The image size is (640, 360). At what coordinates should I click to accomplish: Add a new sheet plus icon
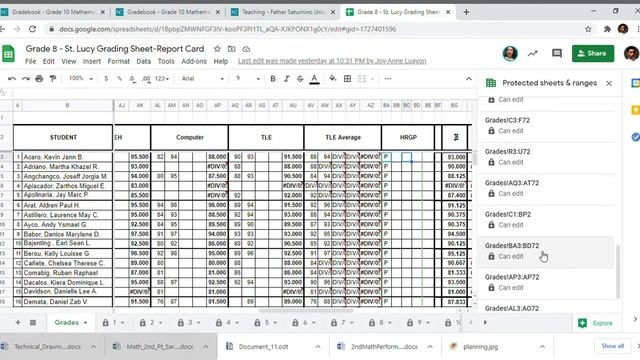pos(18,323)
